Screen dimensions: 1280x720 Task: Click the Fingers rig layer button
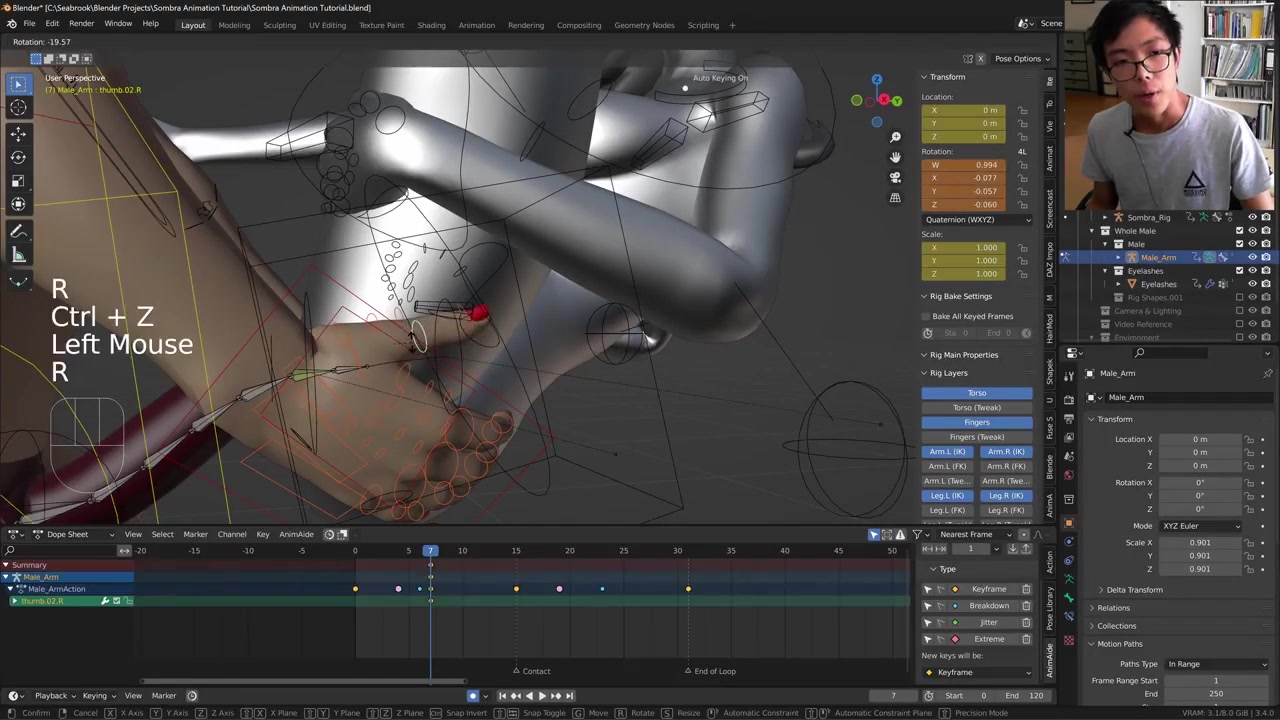976,422
